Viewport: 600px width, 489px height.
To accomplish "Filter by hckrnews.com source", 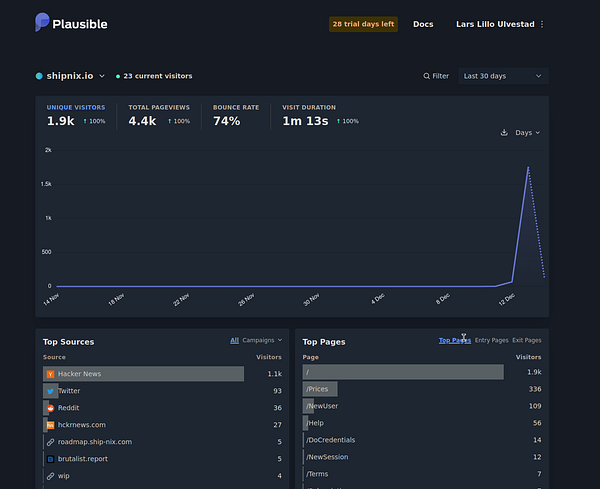I will 82,425.
